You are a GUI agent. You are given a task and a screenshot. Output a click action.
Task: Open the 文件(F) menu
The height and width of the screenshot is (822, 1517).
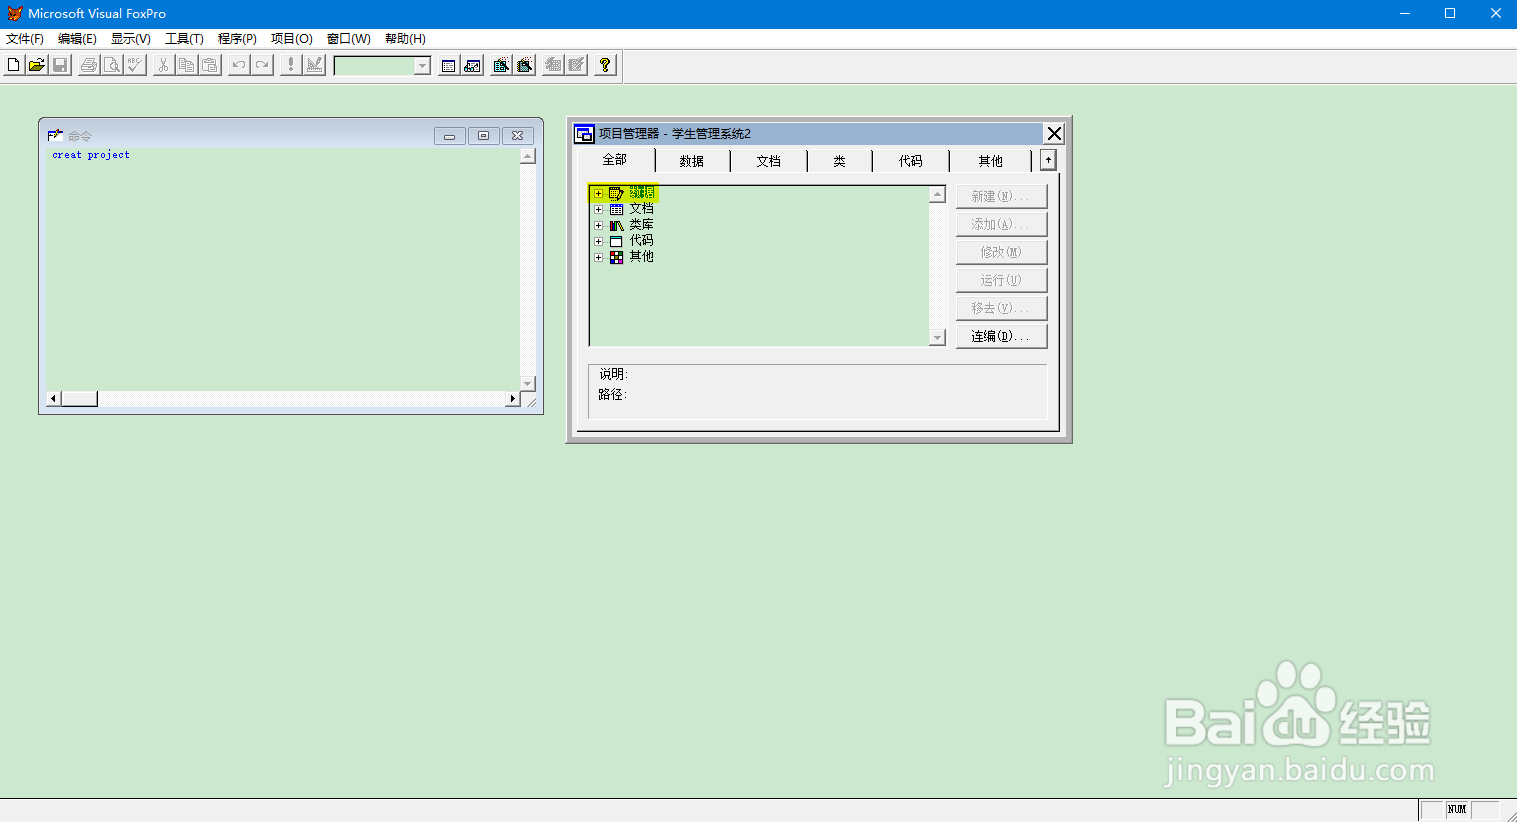[x=25, y=39]
